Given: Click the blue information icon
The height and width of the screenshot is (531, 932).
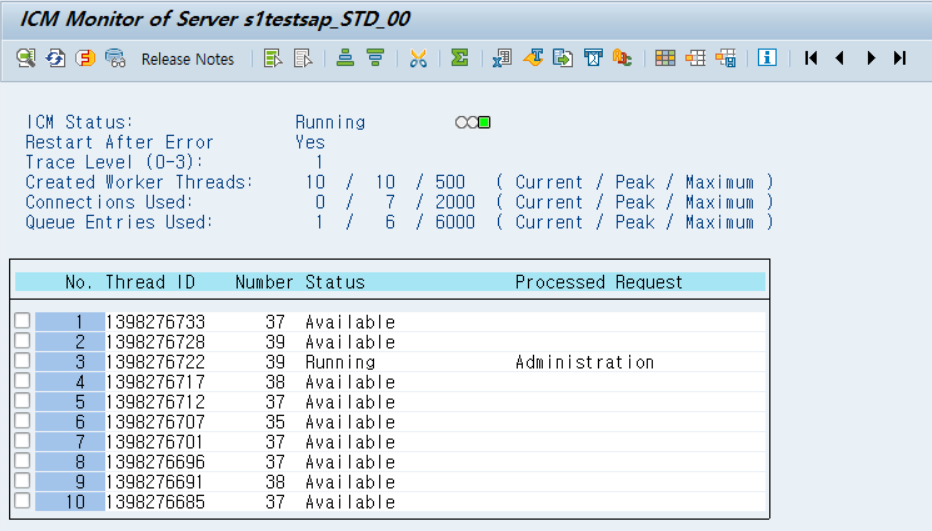Looking at the screenshot, I should (767, 58).
